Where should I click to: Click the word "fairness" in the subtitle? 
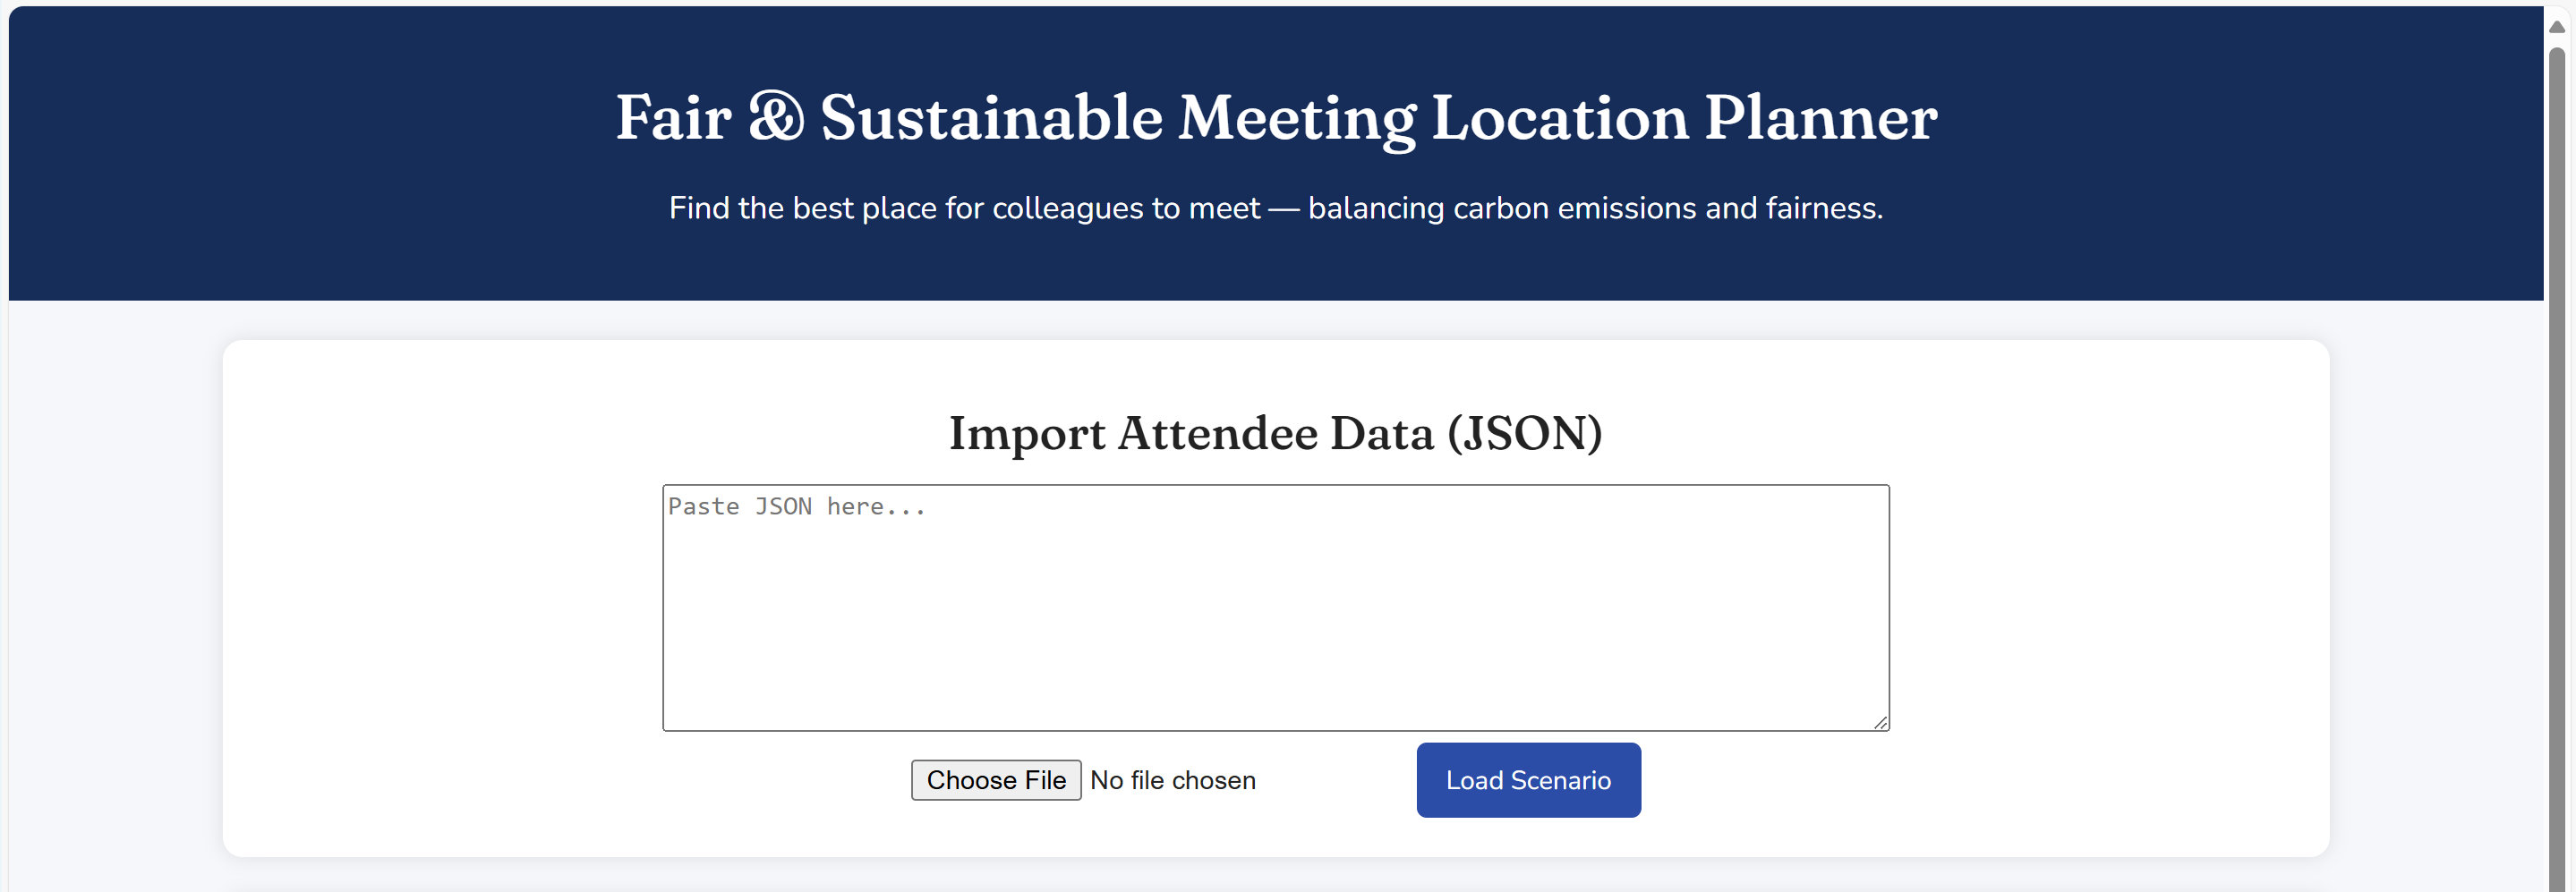click(1822, 208)
